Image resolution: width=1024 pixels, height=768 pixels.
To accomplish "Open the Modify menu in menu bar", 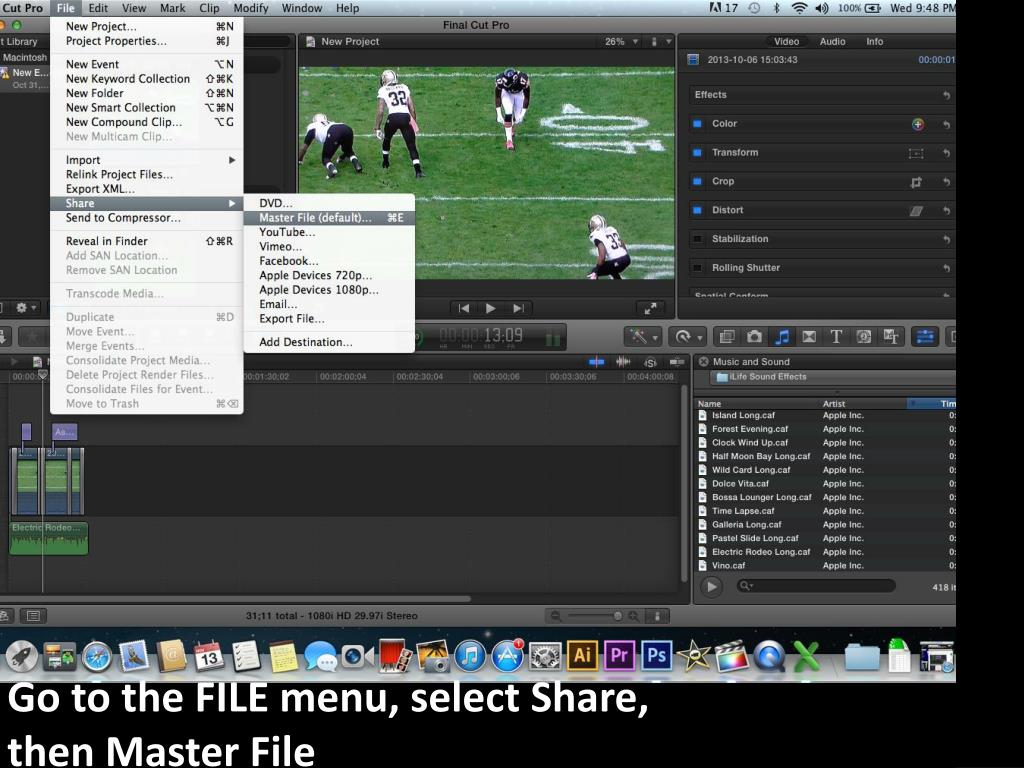I will pyautogui.click(x=251, y=8).
